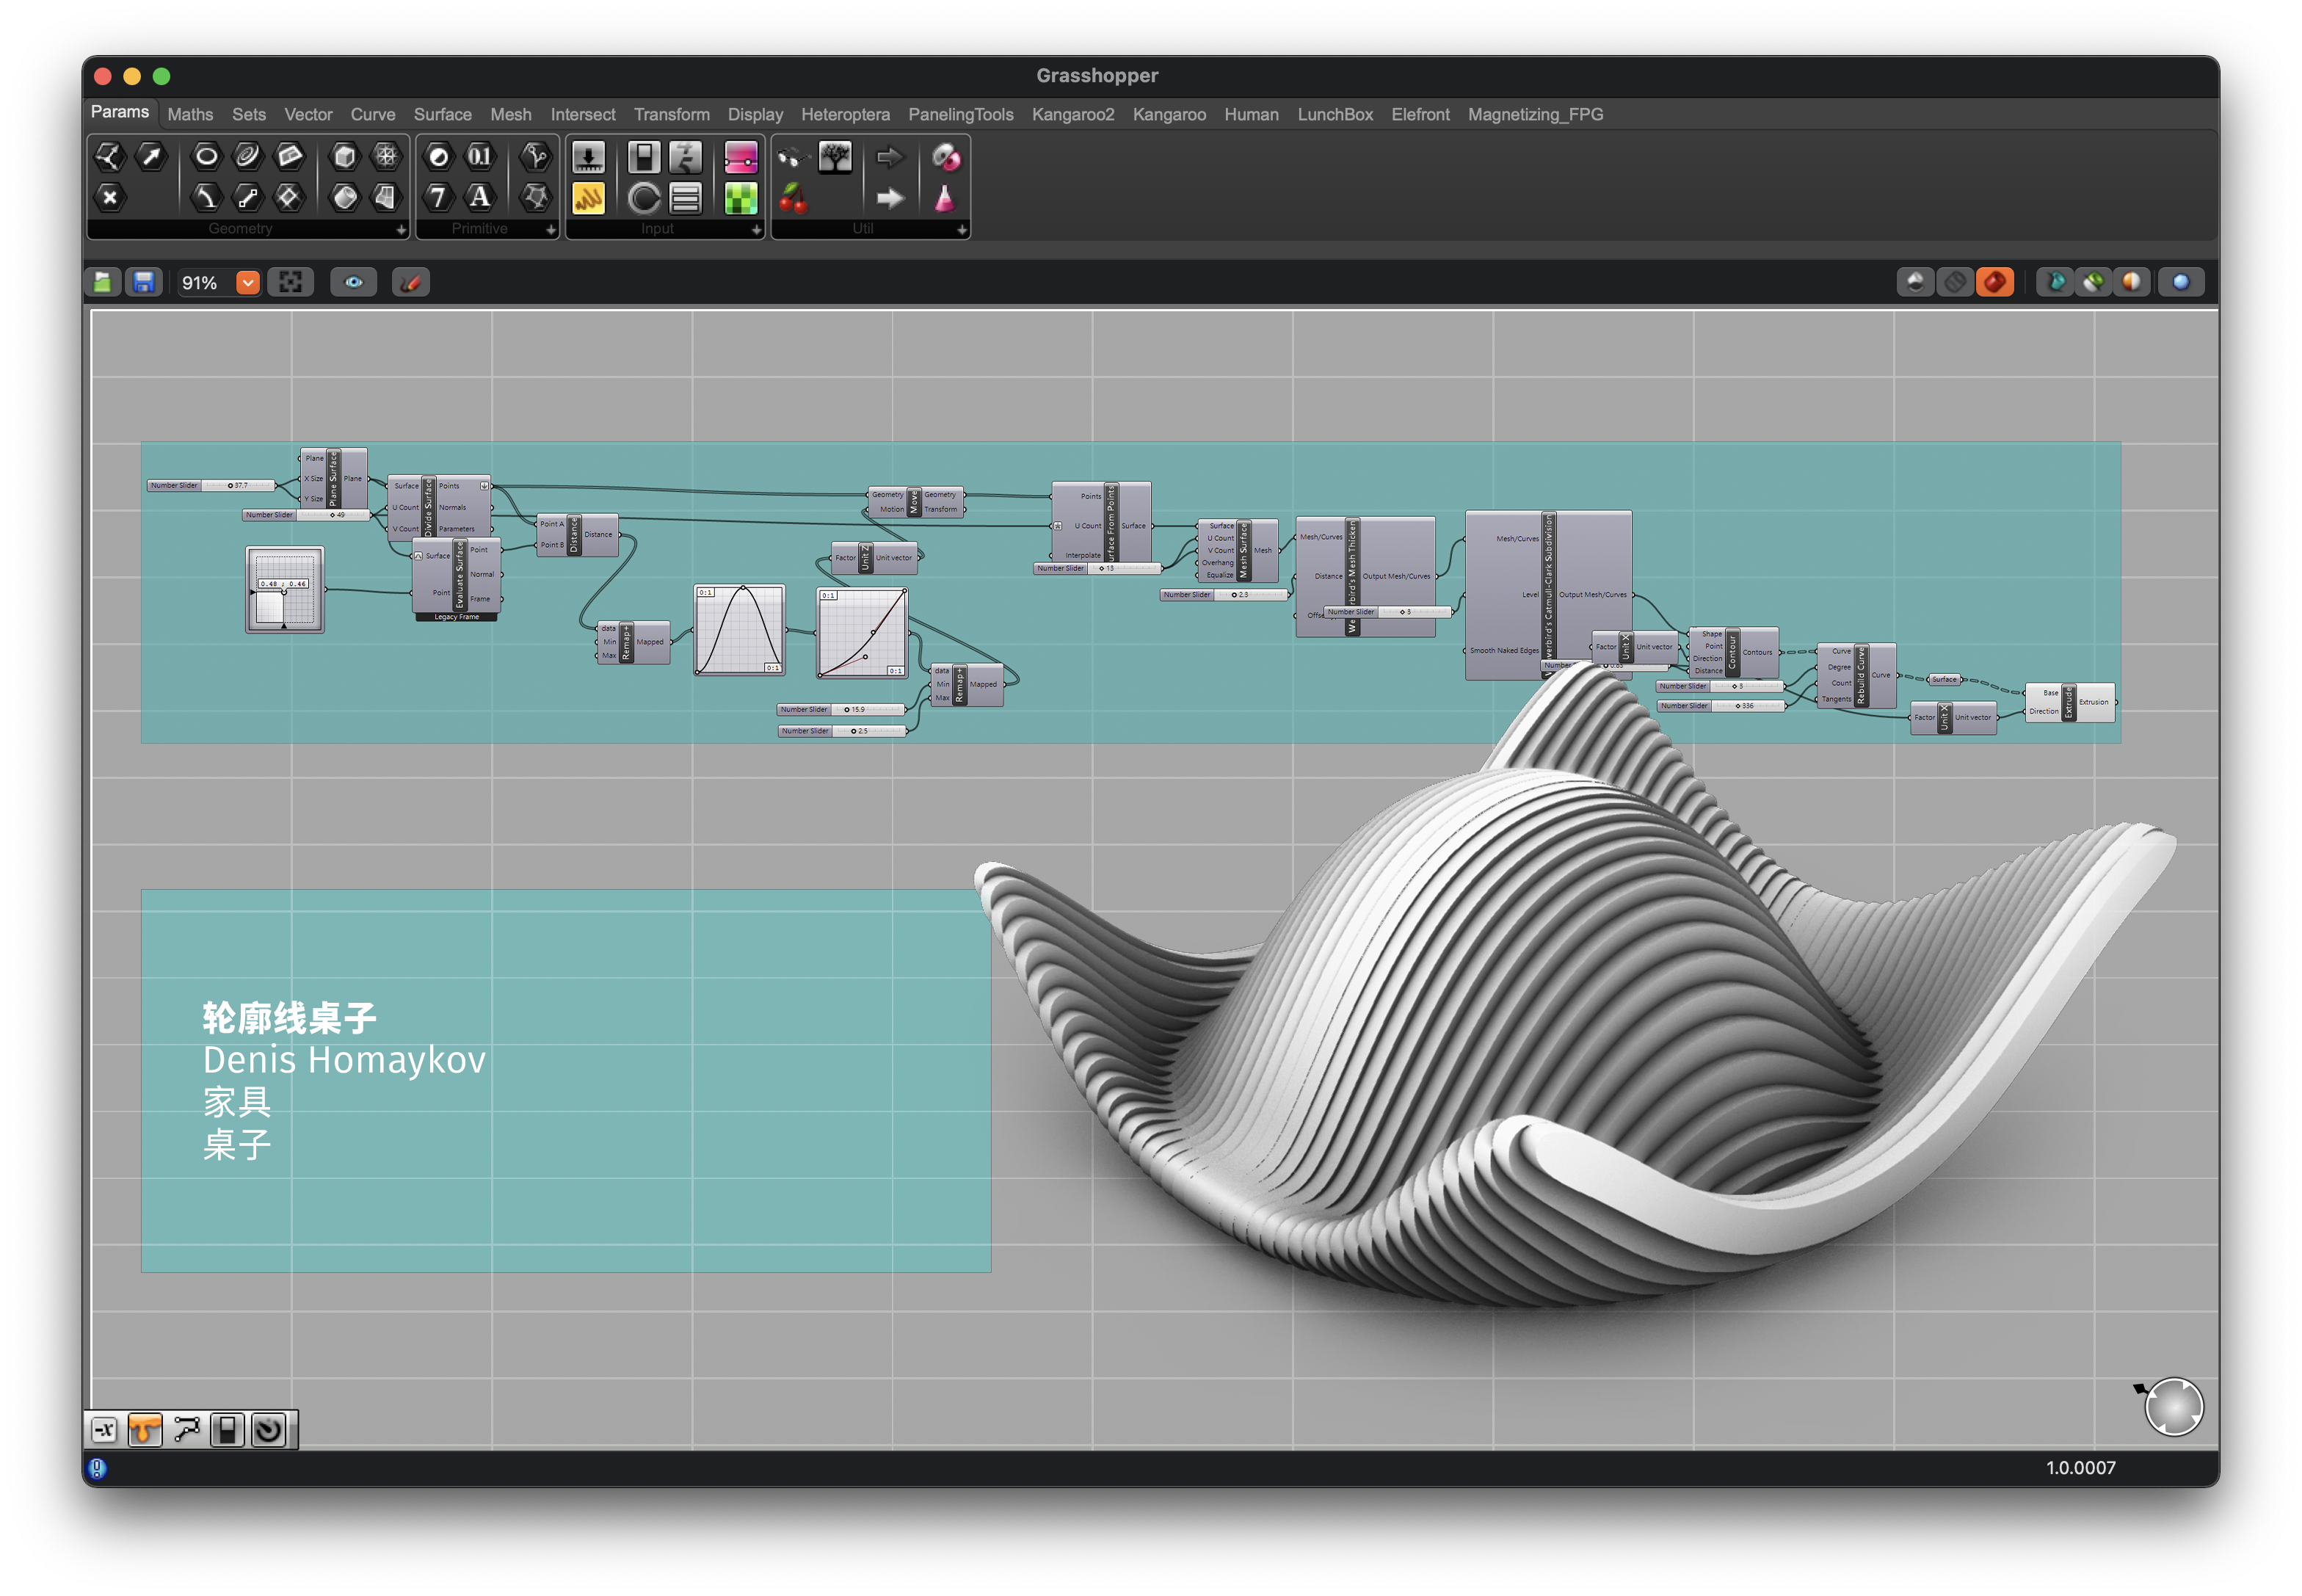Click the Zoom Extents frame icon
Image resolution: width=2302 pixels, height=1596 pixels.
(x=291, y=283)
